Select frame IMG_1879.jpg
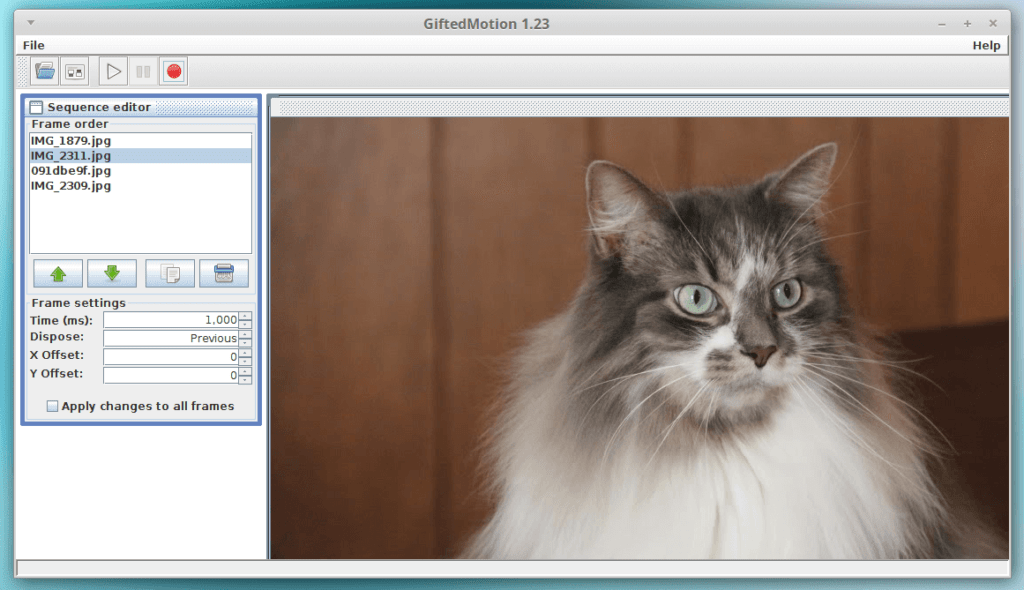1024x590 pixels. pos(140,140)
